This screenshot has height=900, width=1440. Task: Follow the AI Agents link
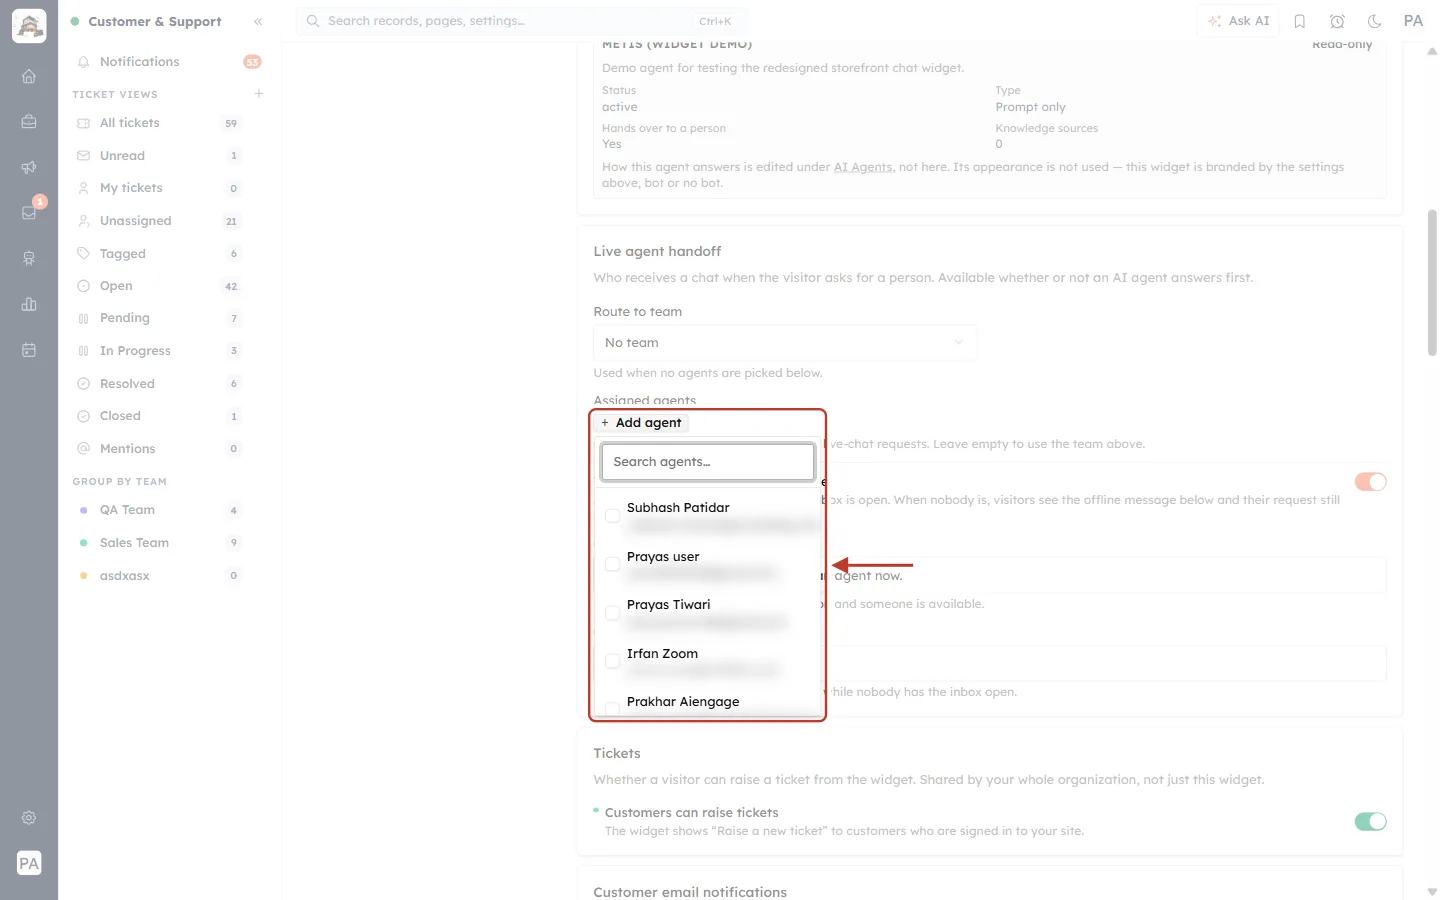pyautogui.click(x=863, y=167)
